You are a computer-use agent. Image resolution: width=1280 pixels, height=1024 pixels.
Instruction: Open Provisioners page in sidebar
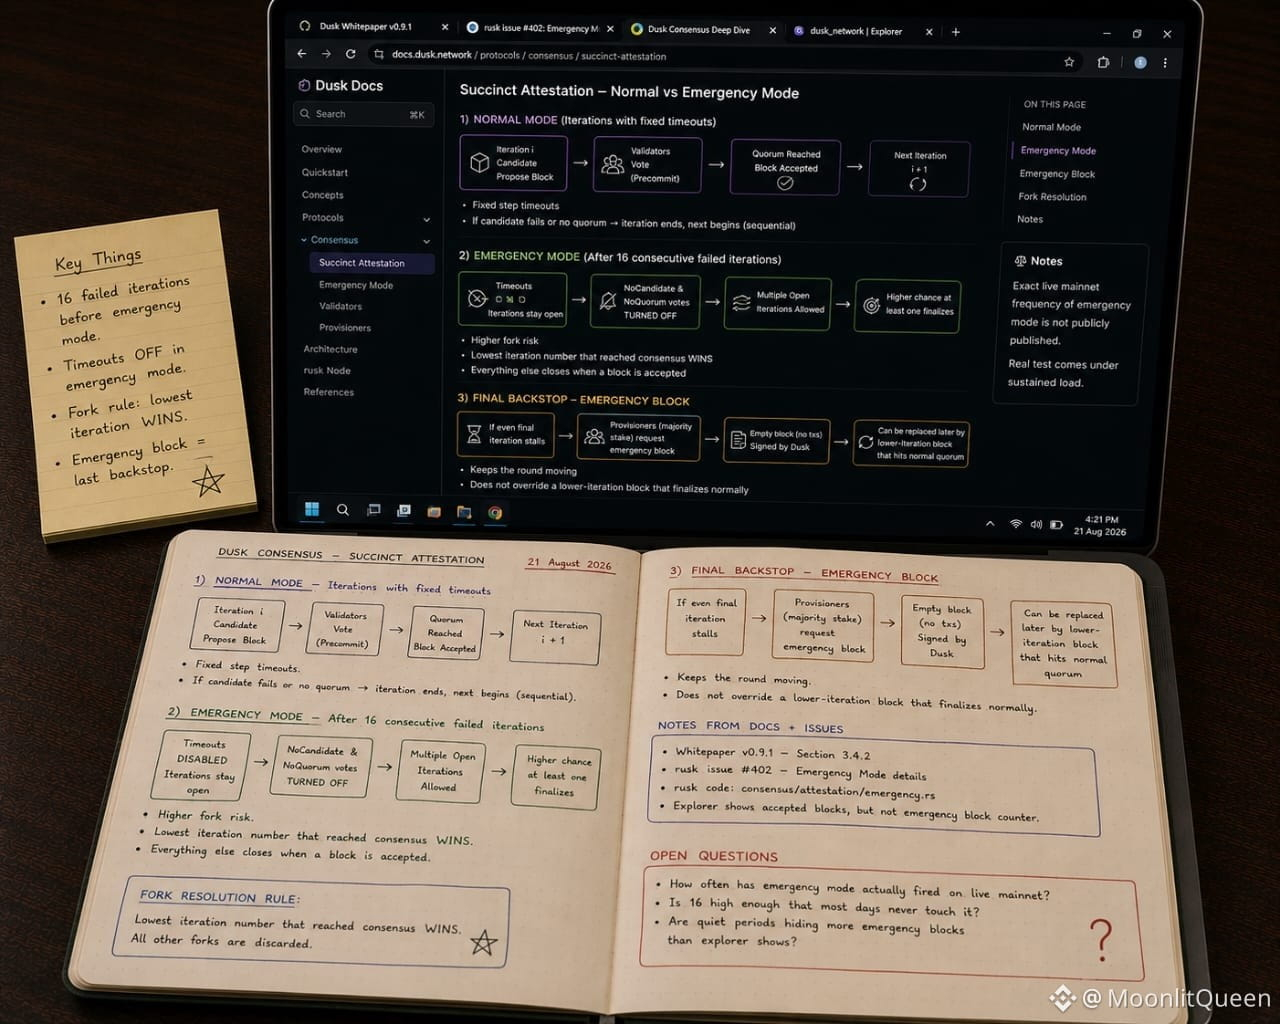[345, 328]
